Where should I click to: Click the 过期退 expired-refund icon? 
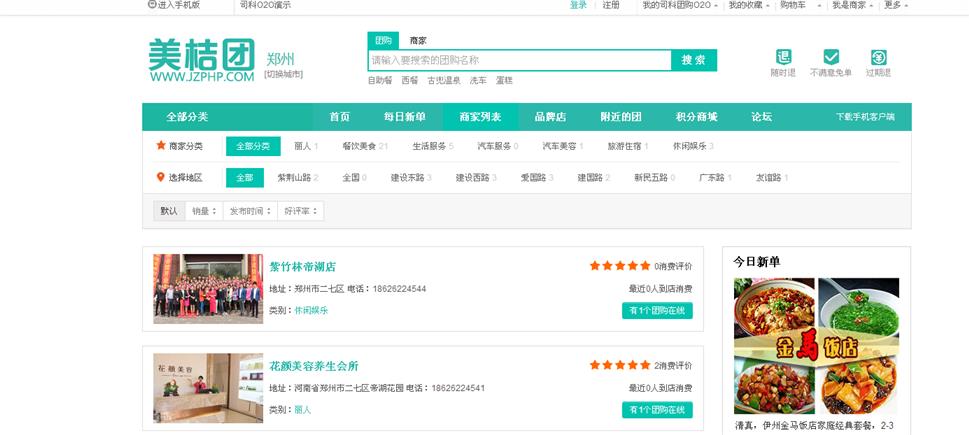[x=878, y=57]
